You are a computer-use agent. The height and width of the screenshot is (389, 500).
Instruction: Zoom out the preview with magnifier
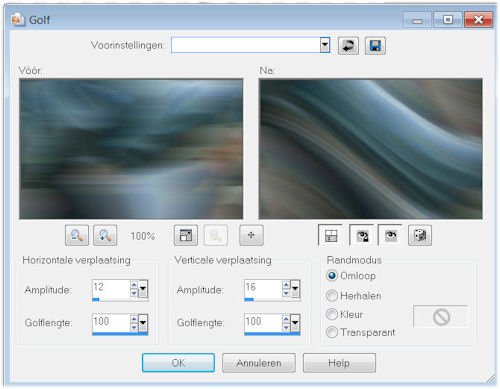click(x=77, y=235)
